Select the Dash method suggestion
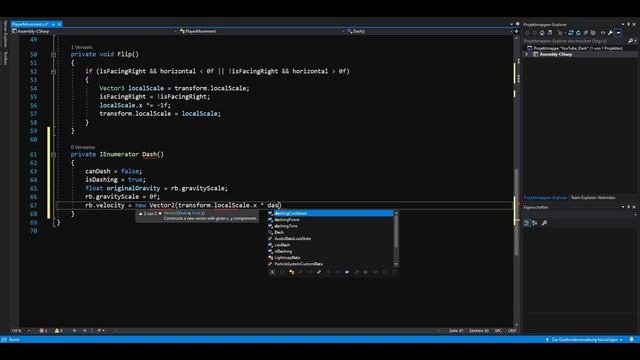Image resolution: width=640 pixels, height=360 pixels. tap(331, 232)
